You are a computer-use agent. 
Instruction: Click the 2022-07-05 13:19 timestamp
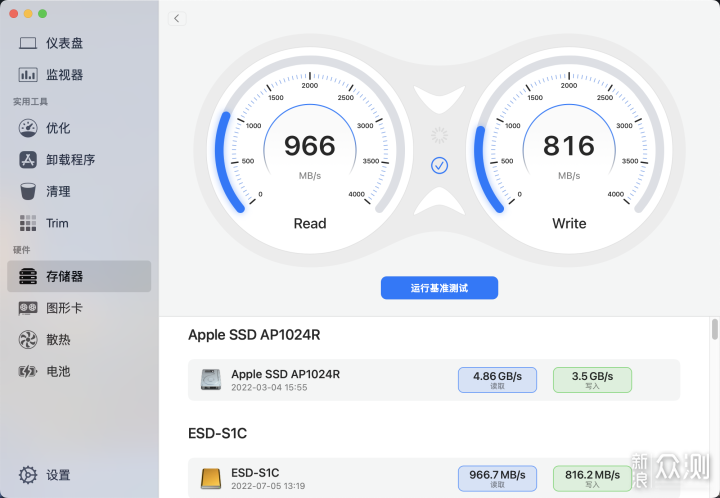268,486
